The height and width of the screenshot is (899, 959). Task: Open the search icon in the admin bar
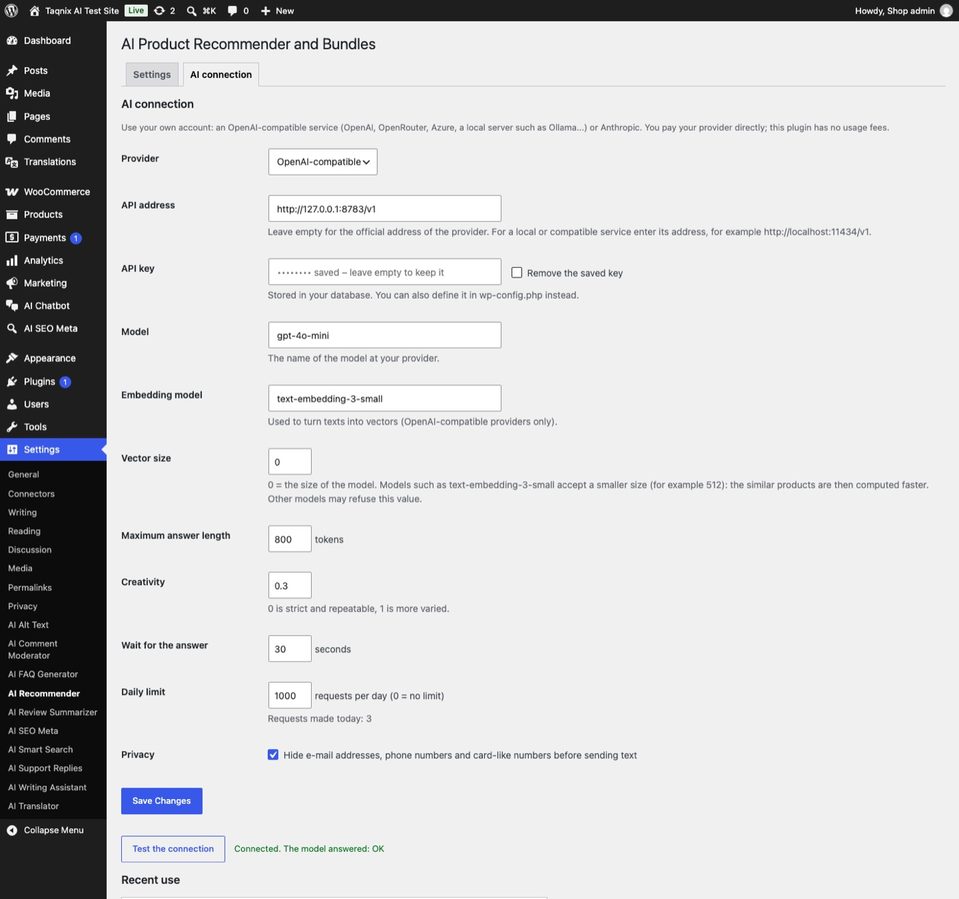tap(191, 10)
